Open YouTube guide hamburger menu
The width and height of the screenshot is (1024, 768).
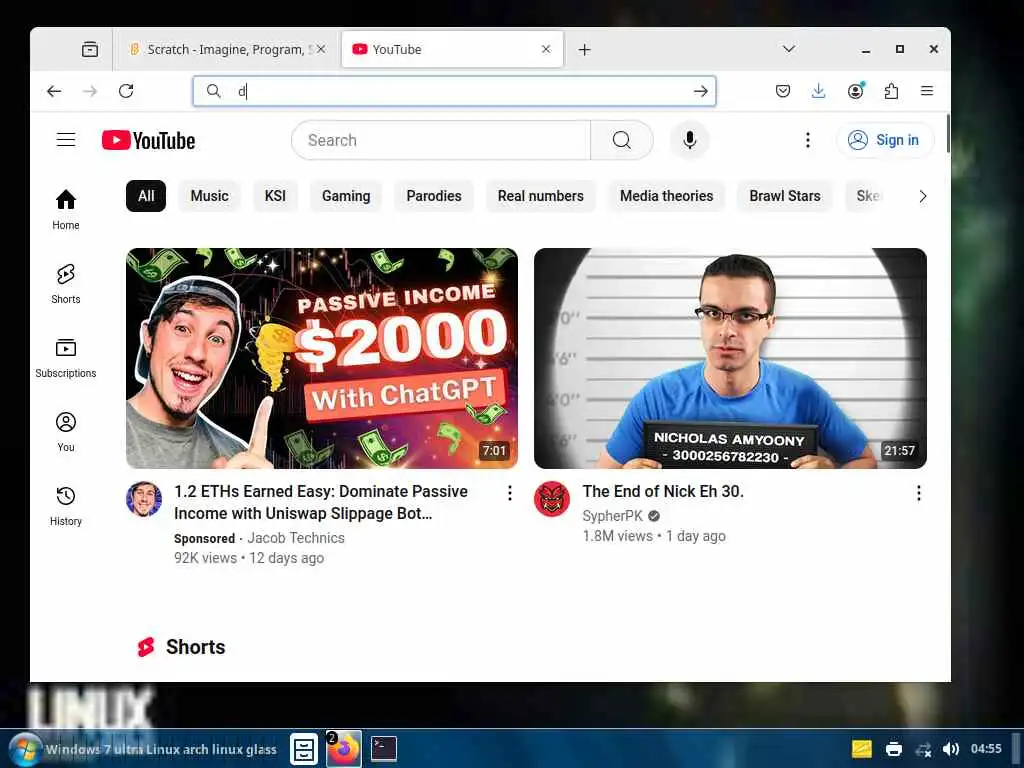tap(66, 140)
